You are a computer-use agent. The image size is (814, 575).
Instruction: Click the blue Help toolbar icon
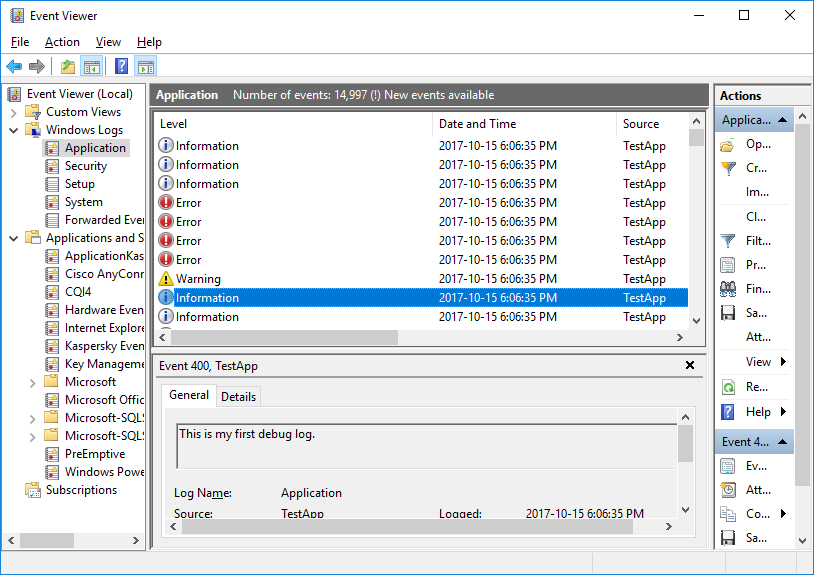[x=121, y=66]
